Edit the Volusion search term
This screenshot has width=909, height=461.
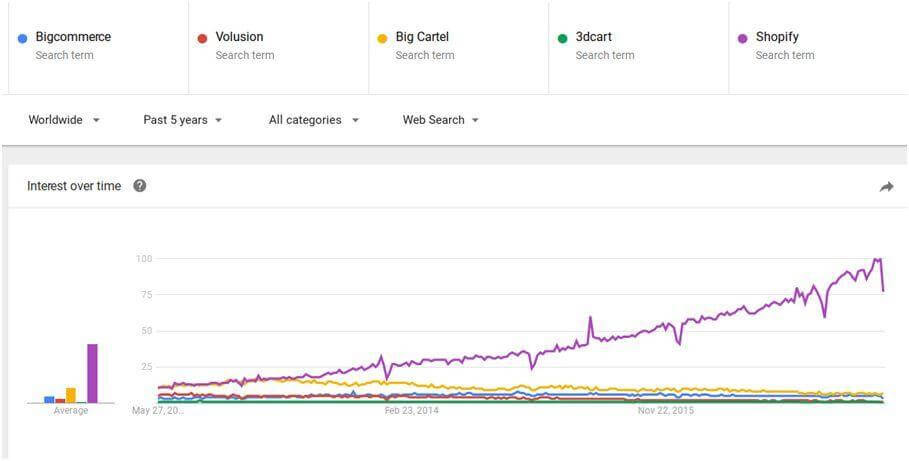(279, 48)
